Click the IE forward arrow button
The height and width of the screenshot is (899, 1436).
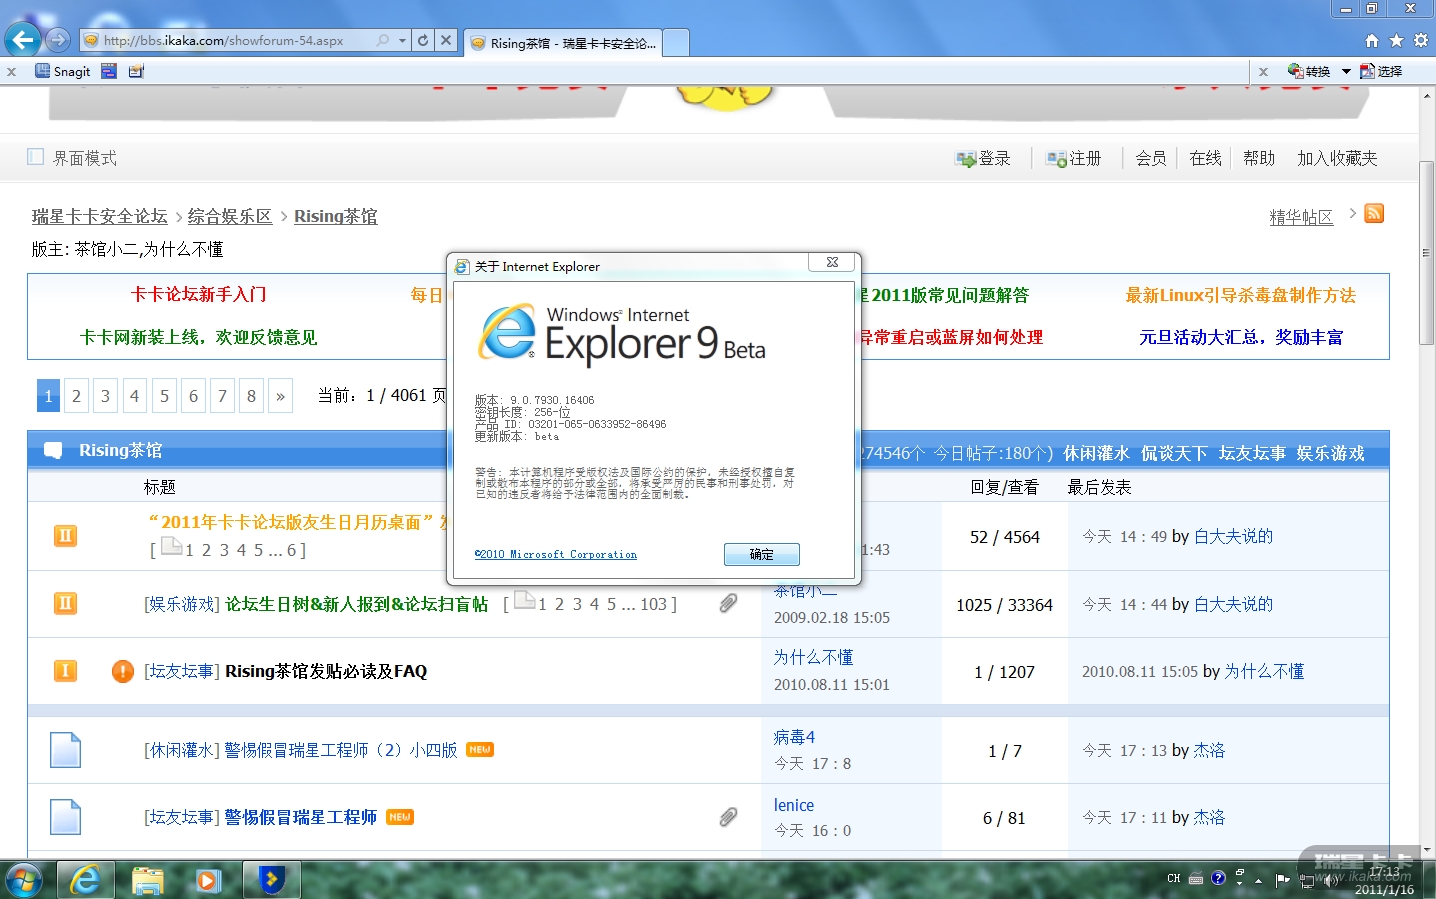tap(58, 40)
